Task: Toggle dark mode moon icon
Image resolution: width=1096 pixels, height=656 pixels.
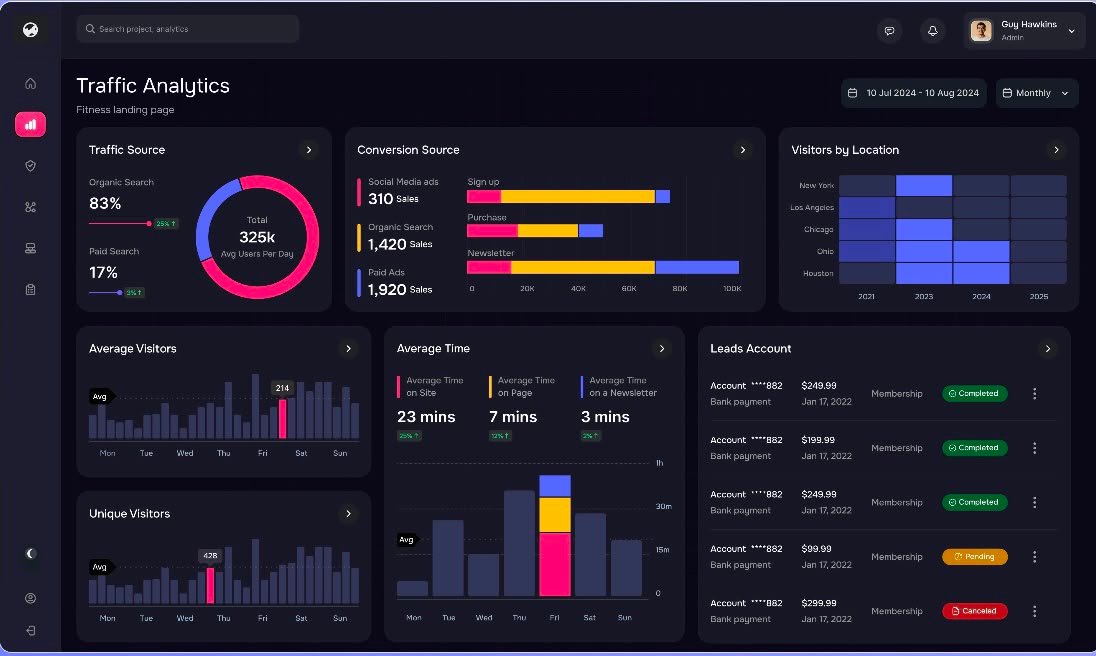Action: [30, 553]
